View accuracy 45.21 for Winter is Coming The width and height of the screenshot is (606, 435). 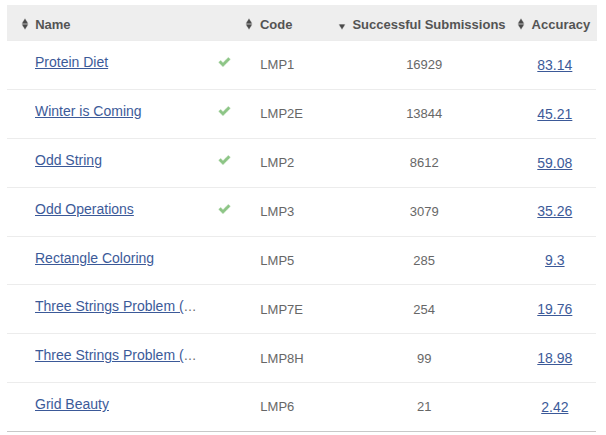coord(555,114)
